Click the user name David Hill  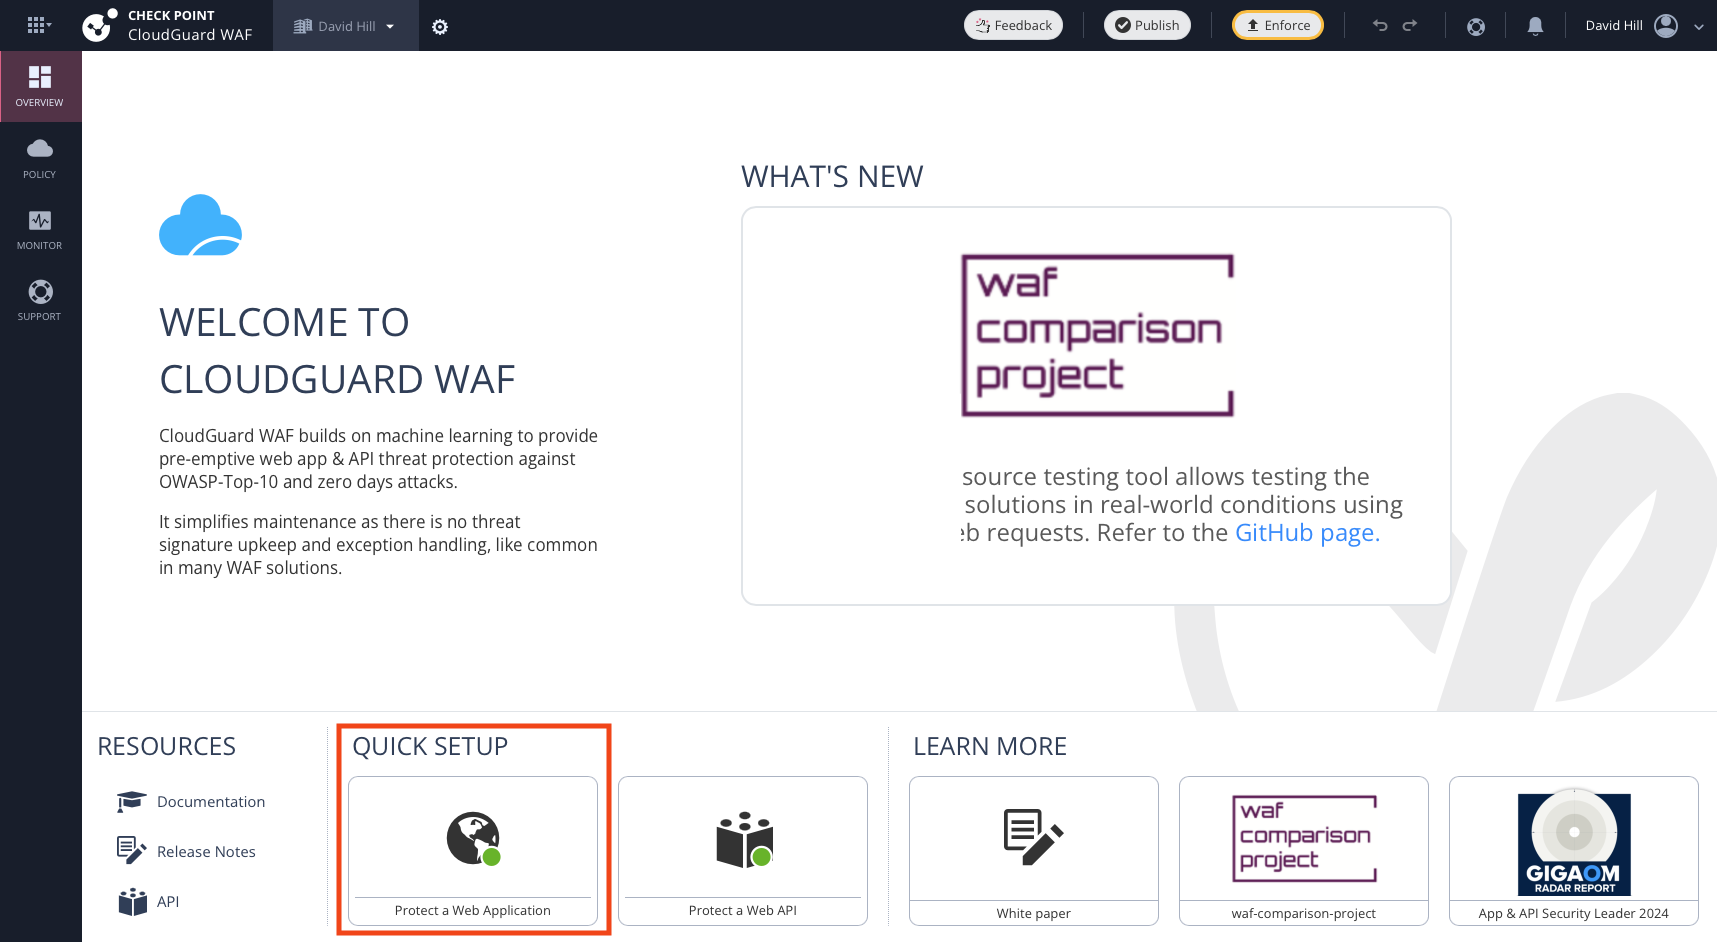coord(1614,26)
